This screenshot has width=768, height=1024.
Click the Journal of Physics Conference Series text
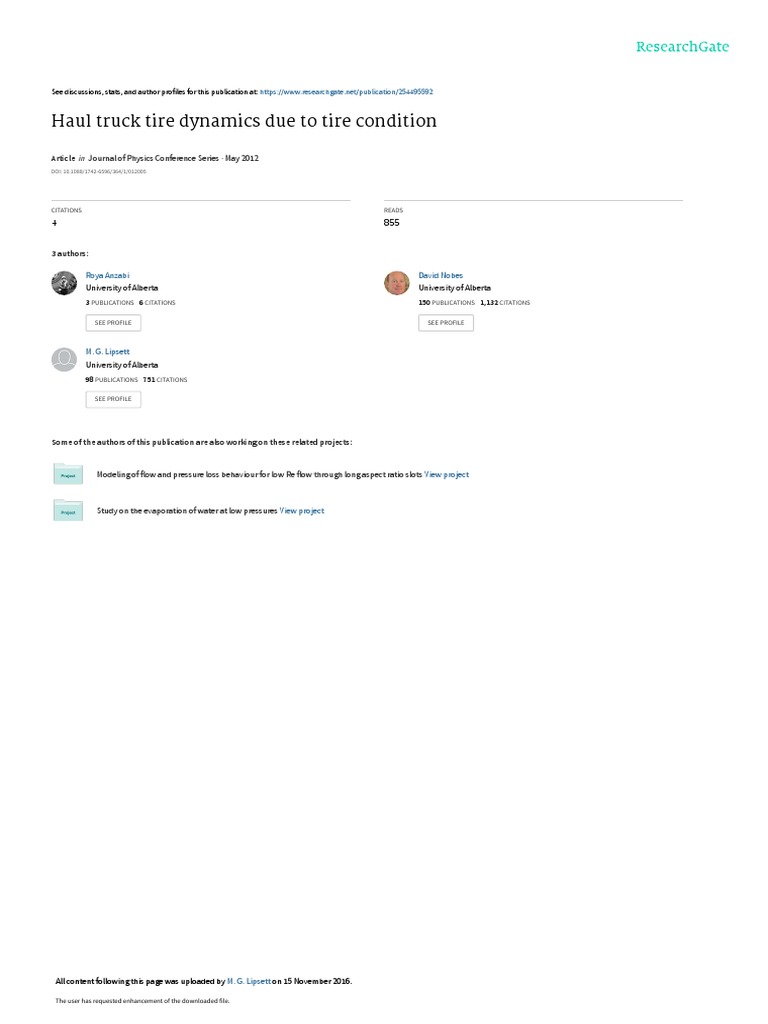(153, 158)
